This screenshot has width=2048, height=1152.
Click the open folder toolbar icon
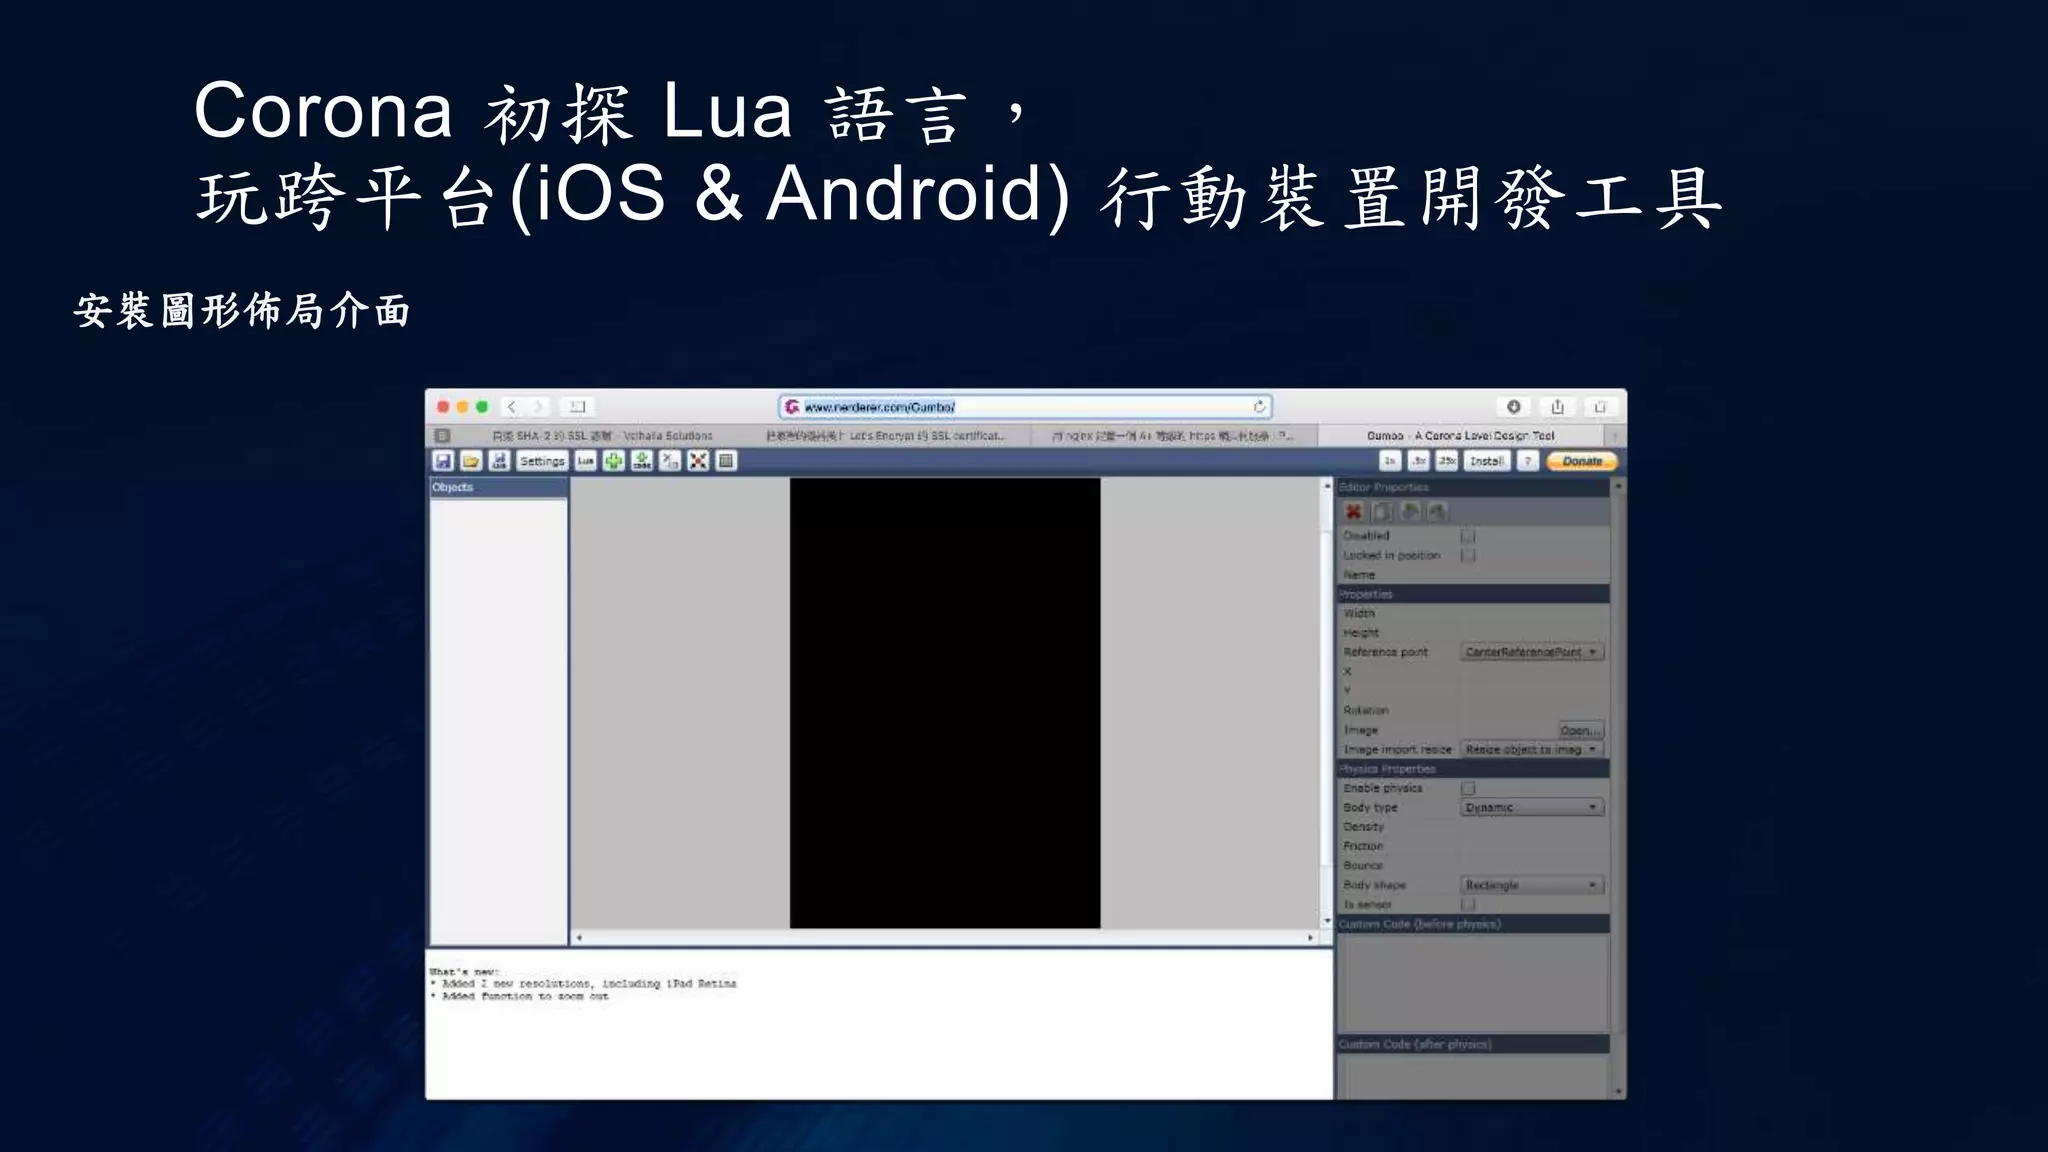pos(471,461)
